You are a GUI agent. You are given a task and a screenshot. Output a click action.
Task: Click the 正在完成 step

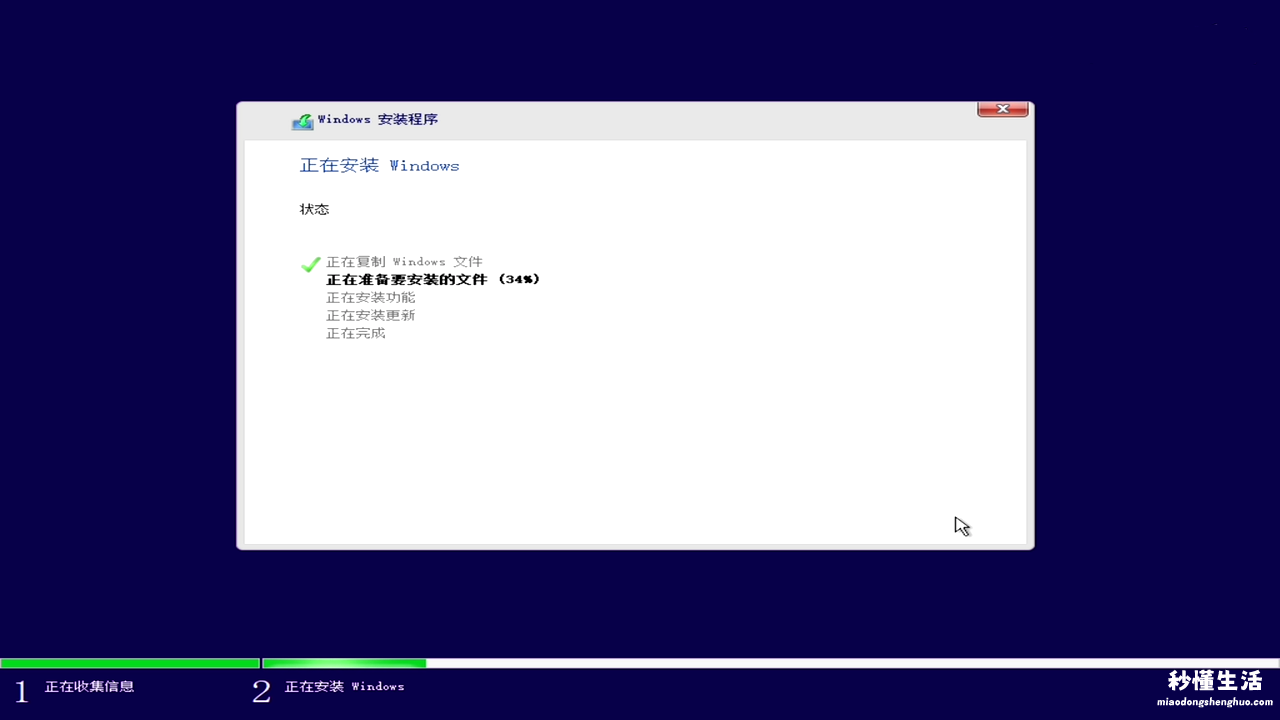coord(356,334)
